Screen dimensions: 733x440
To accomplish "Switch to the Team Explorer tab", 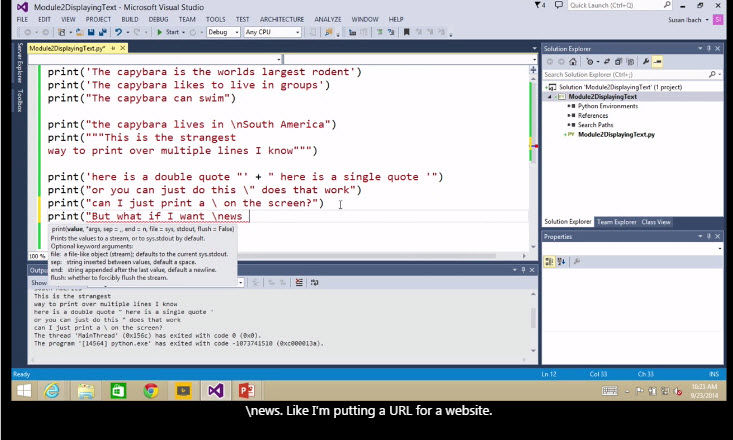I will click(617, 222).
